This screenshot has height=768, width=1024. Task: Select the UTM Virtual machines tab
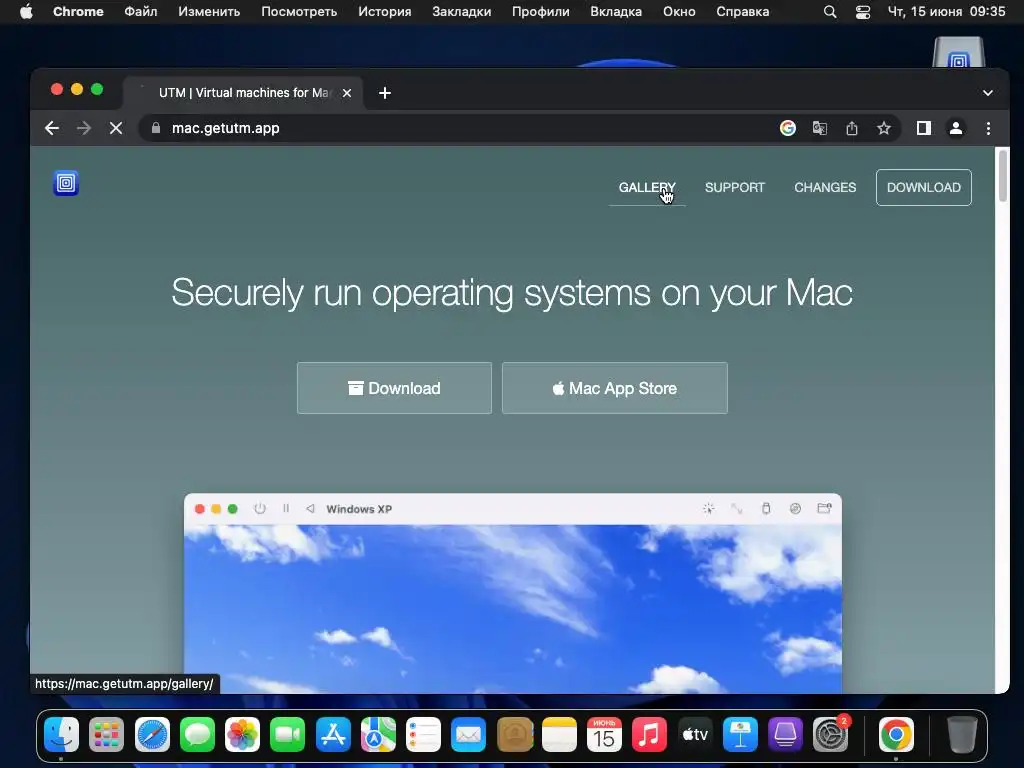pos(243,93)
